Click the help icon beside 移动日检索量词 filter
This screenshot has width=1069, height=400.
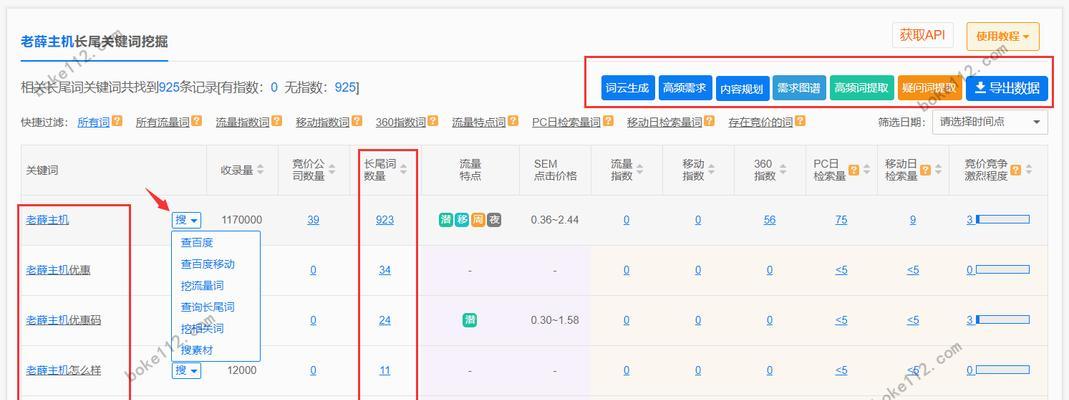point(709,121)
